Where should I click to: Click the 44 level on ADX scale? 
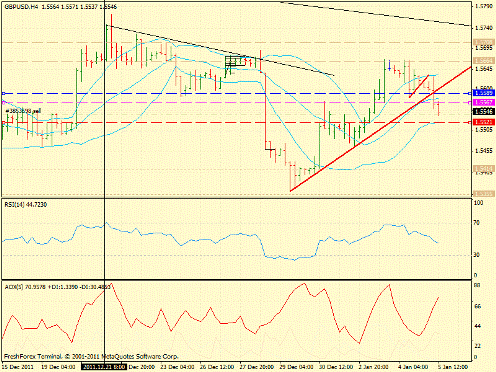pyautogui.click(x=477, y=326)
